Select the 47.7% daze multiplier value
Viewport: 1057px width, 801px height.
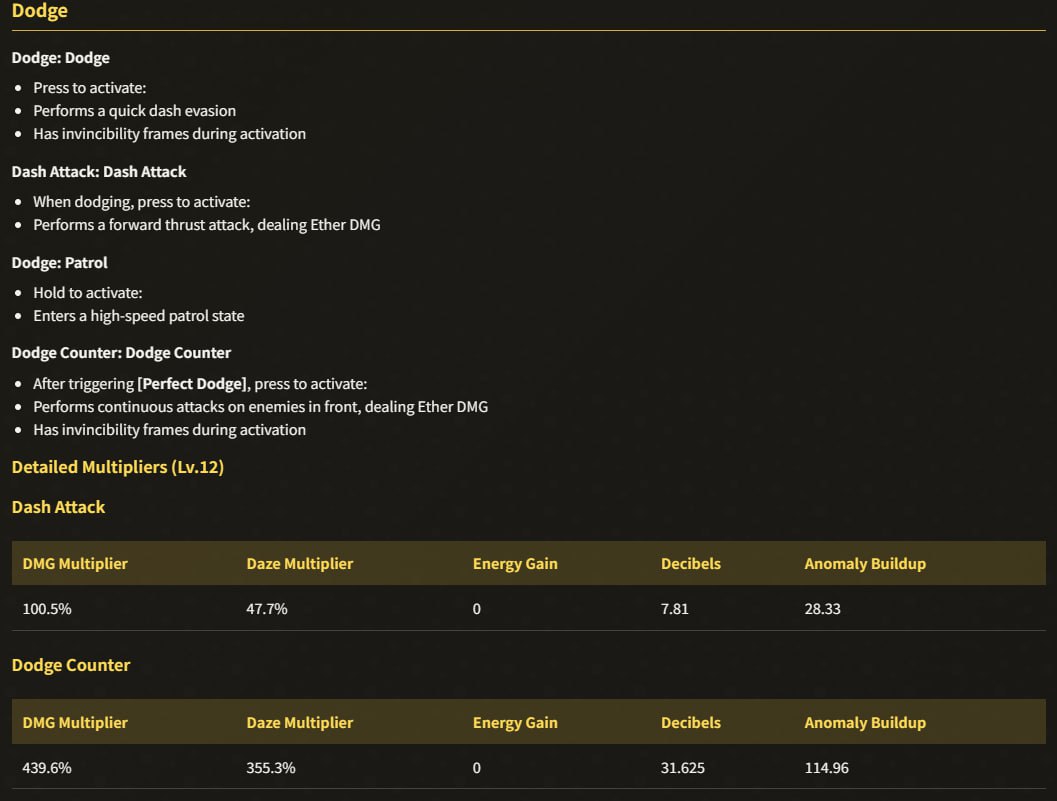click(267, 609)
